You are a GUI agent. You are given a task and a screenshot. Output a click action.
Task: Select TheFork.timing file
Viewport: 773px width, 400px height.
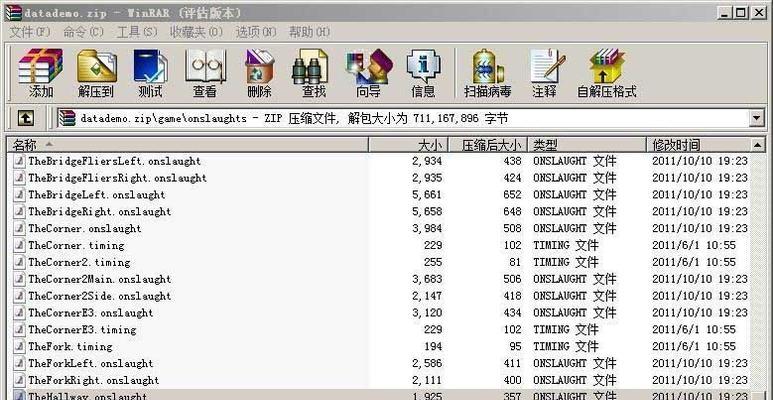point(70,347)
